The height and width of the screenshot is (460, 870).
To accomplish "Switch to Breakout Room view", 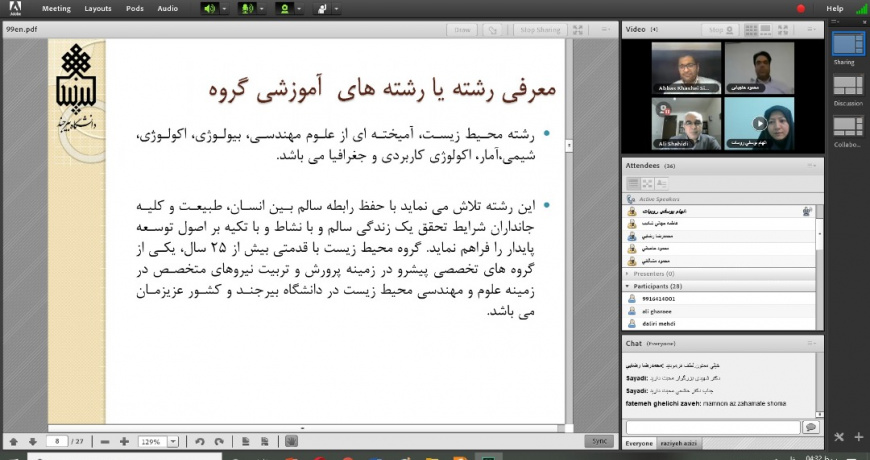I will [x=648, y=184].
